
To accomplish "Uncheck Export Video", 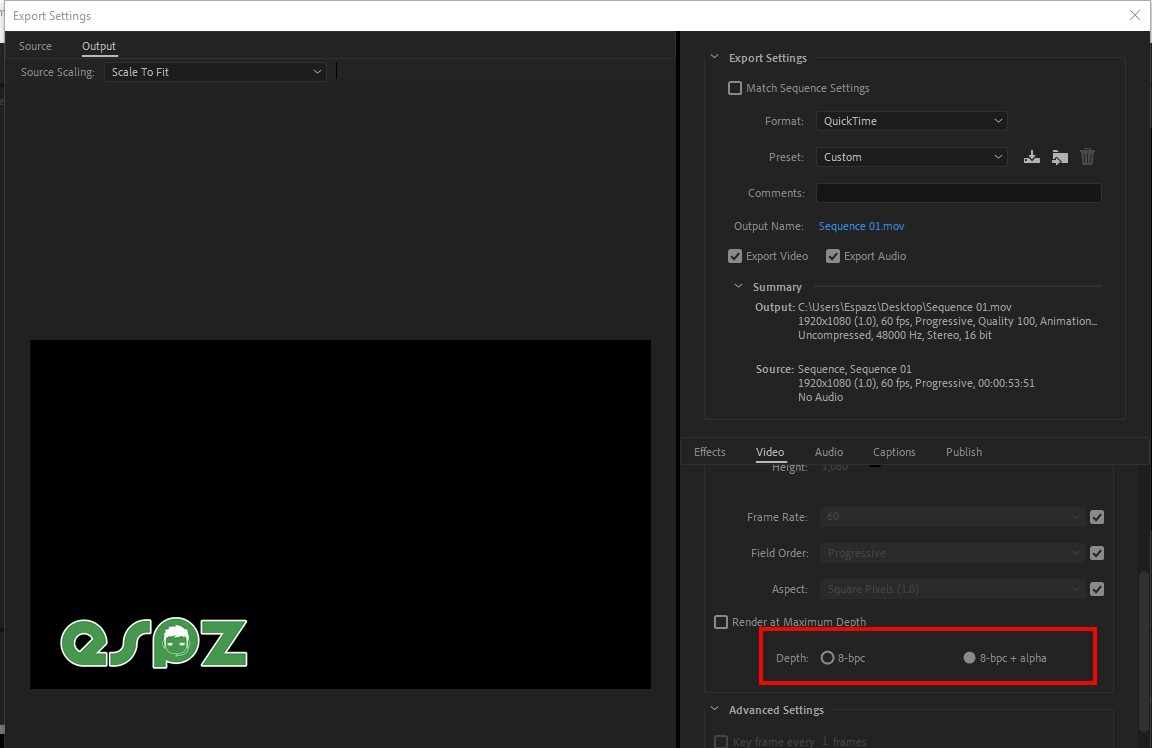I will [735, 256].
